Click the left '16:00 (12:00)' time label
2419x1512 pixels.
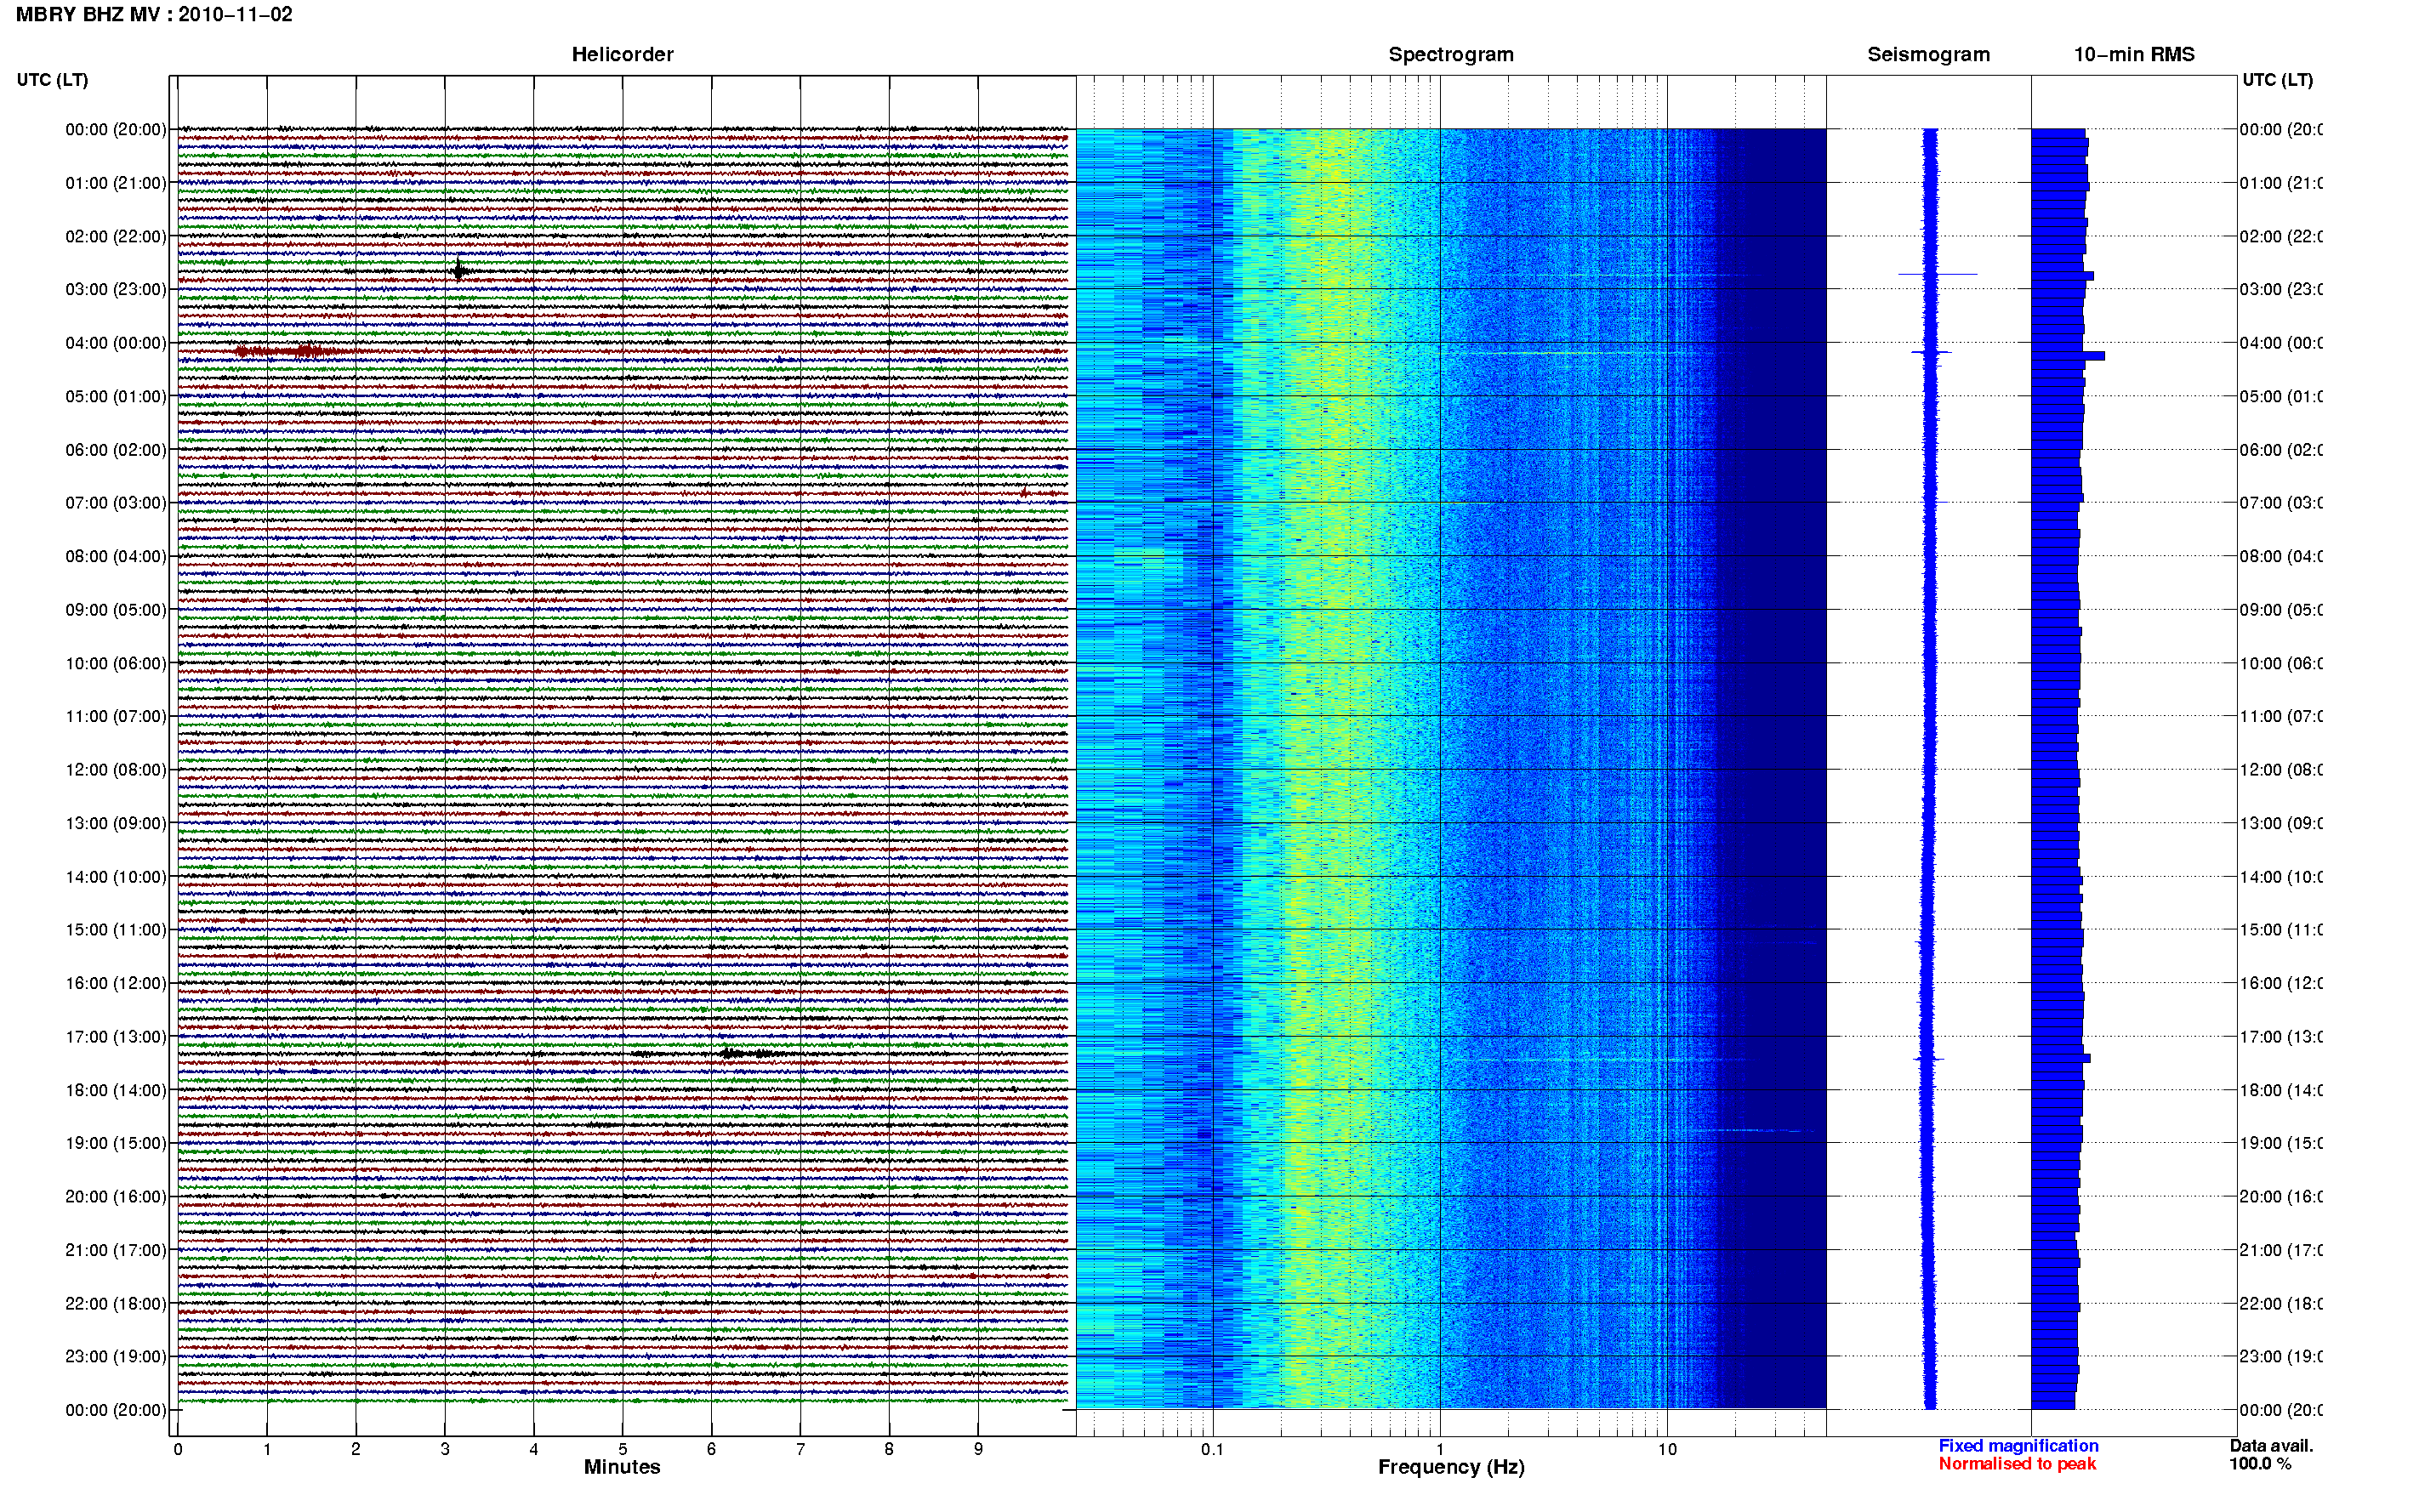click(116, 983)
